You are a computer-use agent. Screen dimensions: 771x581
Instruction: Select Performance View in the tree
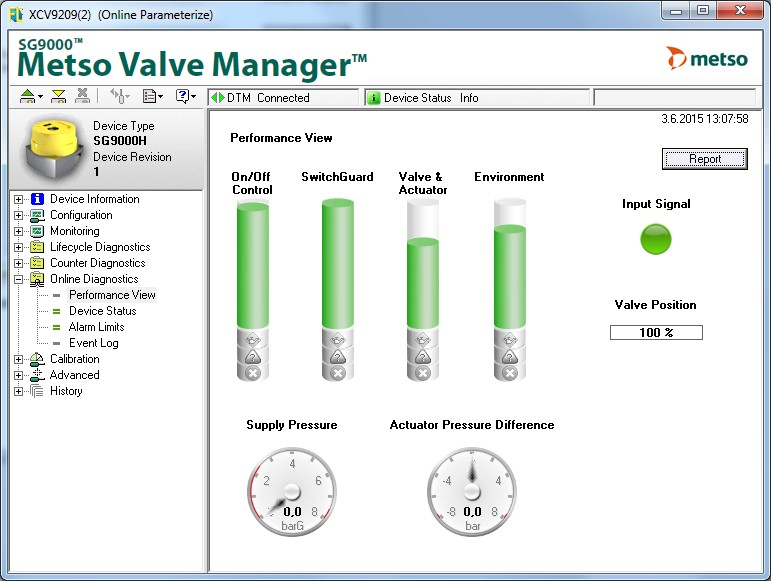112,295
